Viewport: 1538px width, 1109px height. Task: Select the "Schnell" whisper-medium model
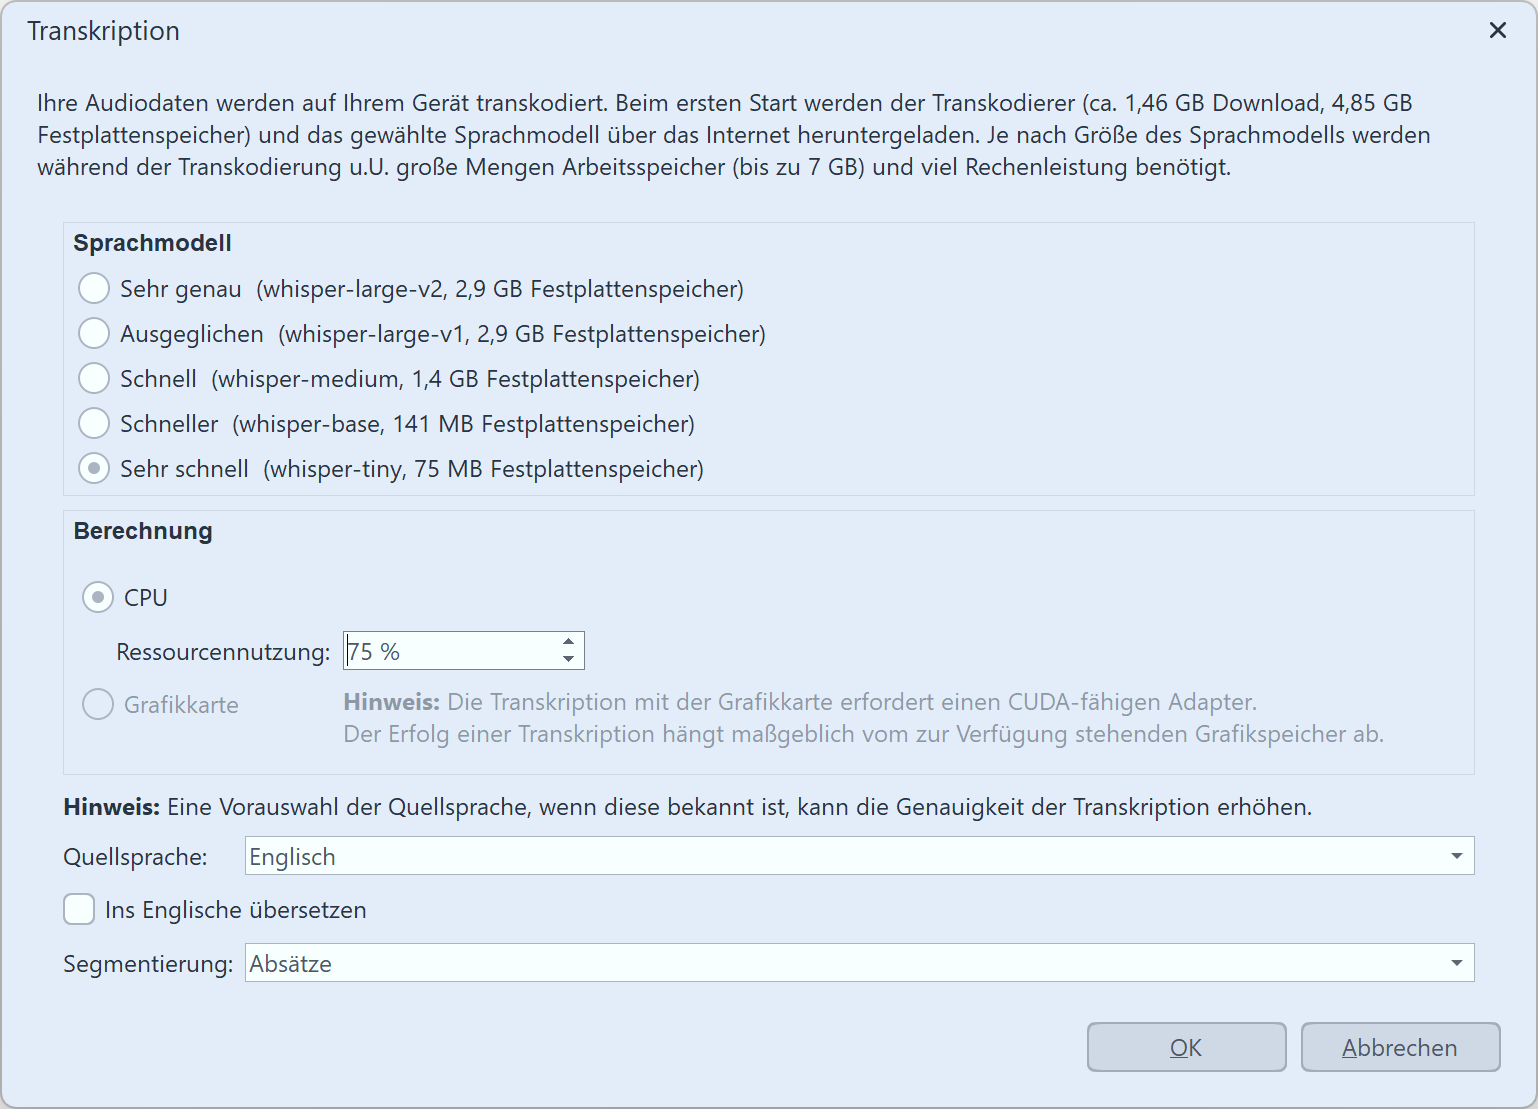[x=93, y=378]
